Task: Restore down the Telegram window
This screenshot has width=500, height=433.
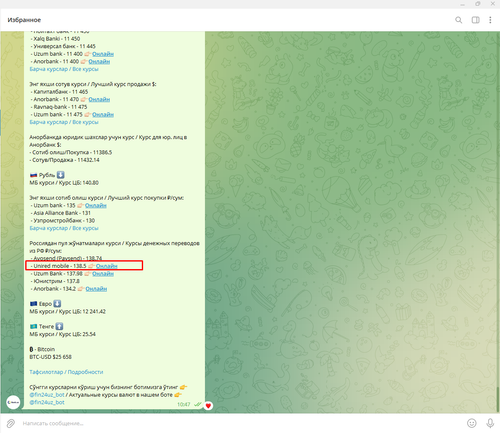Action: tap(478, 4)
